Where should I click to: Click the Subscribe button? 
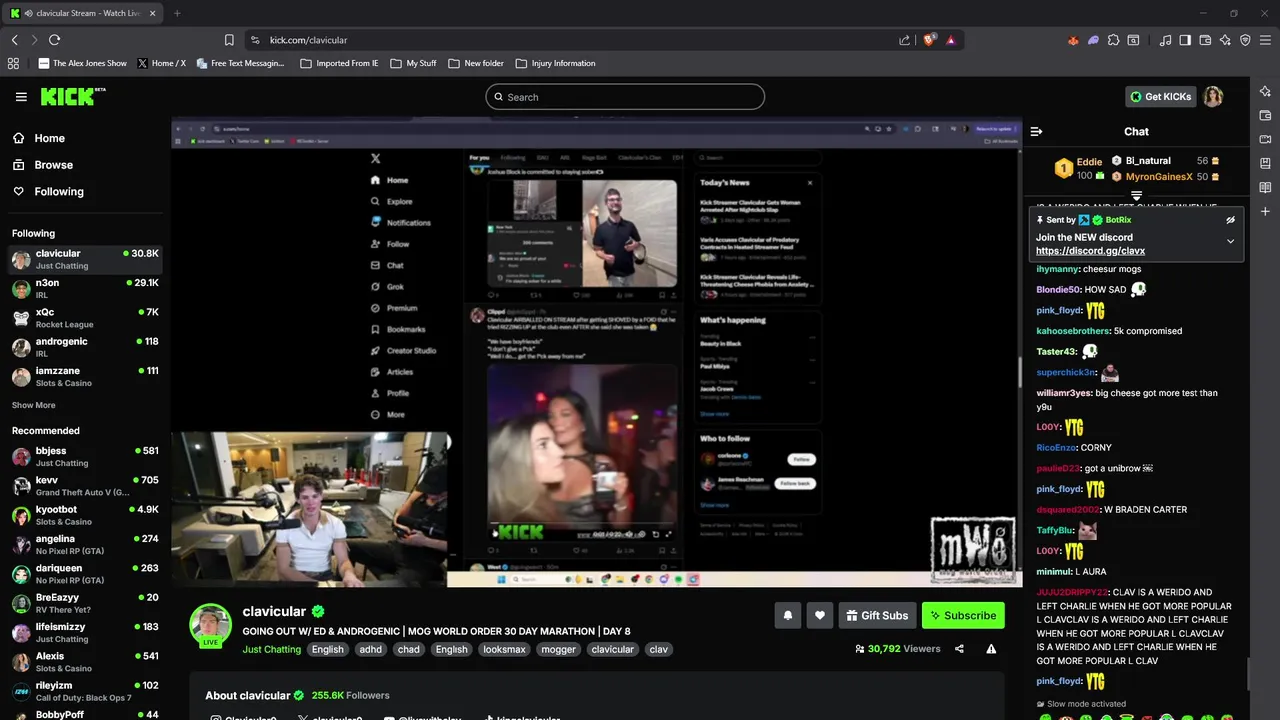tap(963, 615)
